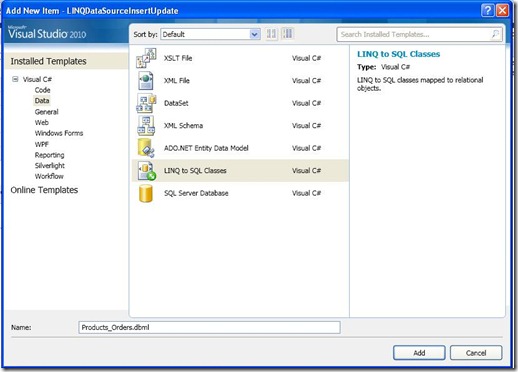Select the General category
Screen dimensions: 518x372
47,112
